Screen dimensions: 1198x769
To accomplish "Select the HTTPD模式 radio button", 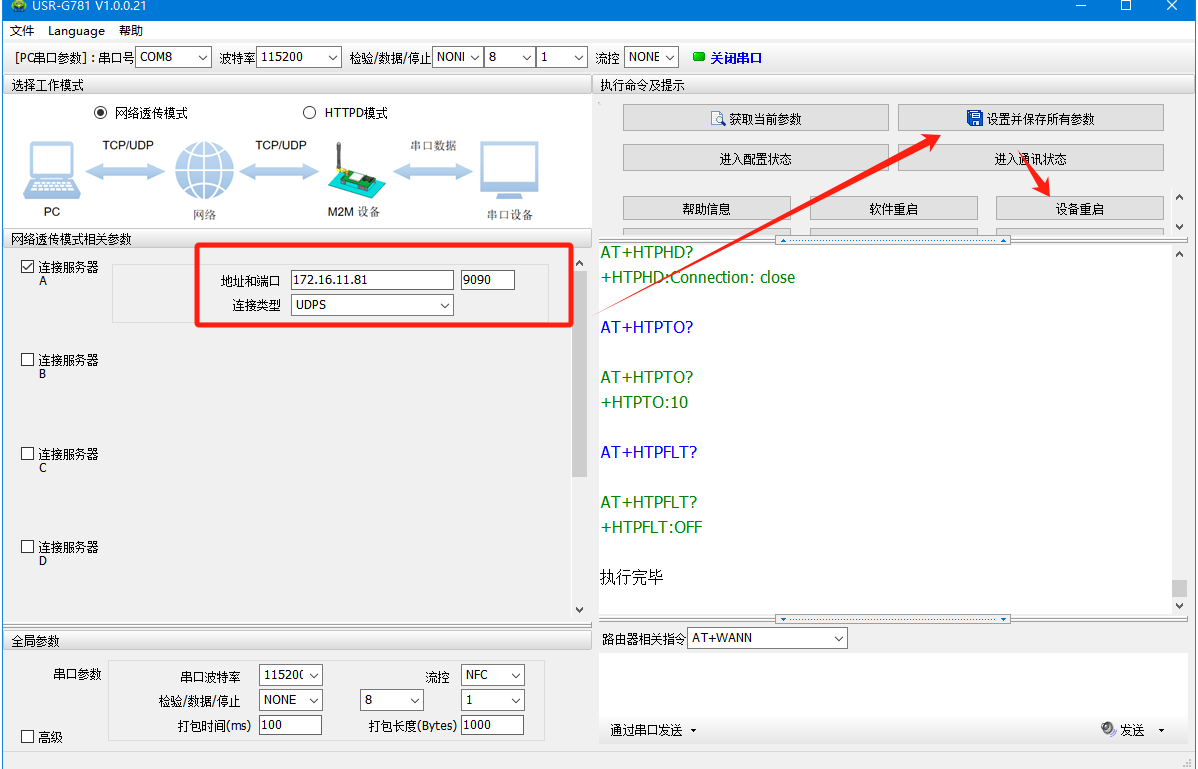I will tap(309, 113).
